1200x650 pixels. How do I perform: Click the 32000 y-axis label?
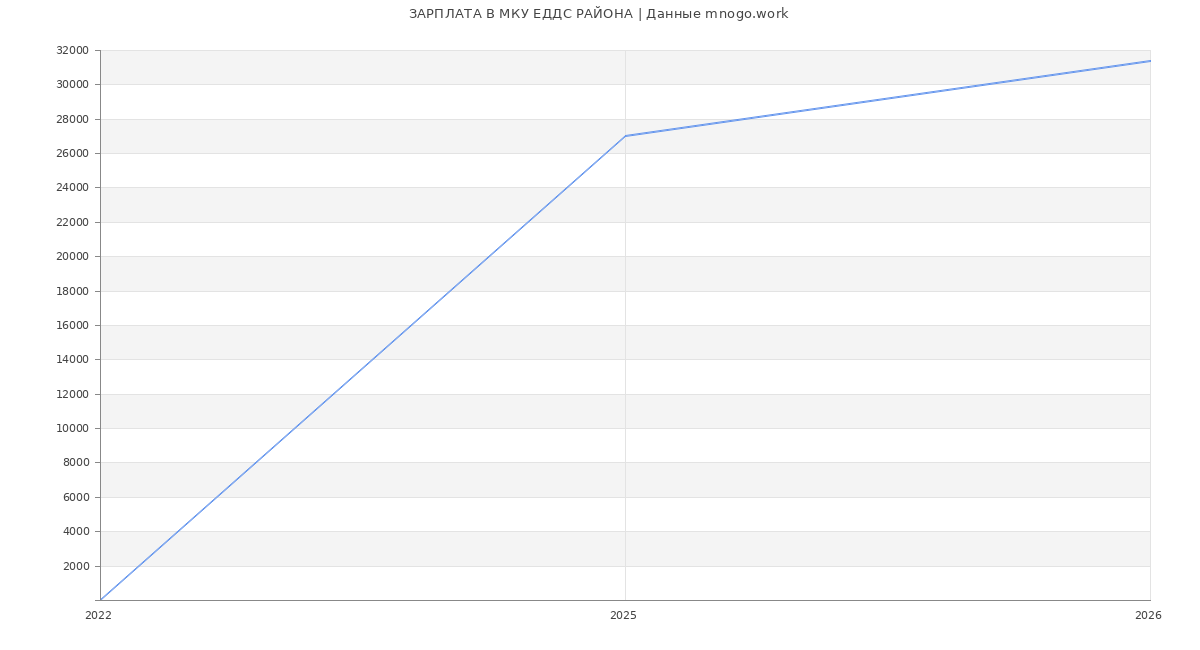click(x=72, y=50)
